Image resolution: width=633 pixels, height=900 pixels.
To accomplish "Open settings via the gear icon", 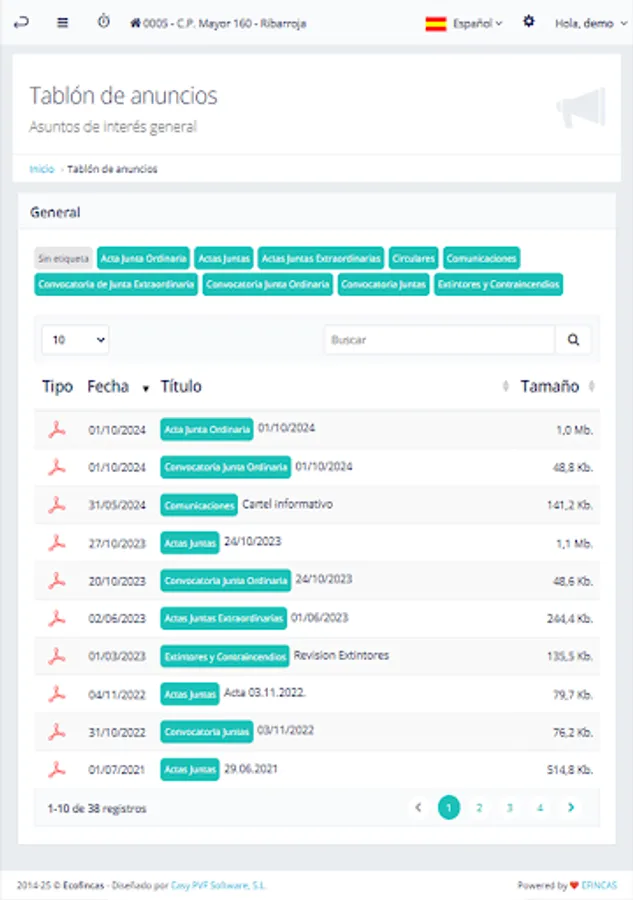I will pos(527,22).
